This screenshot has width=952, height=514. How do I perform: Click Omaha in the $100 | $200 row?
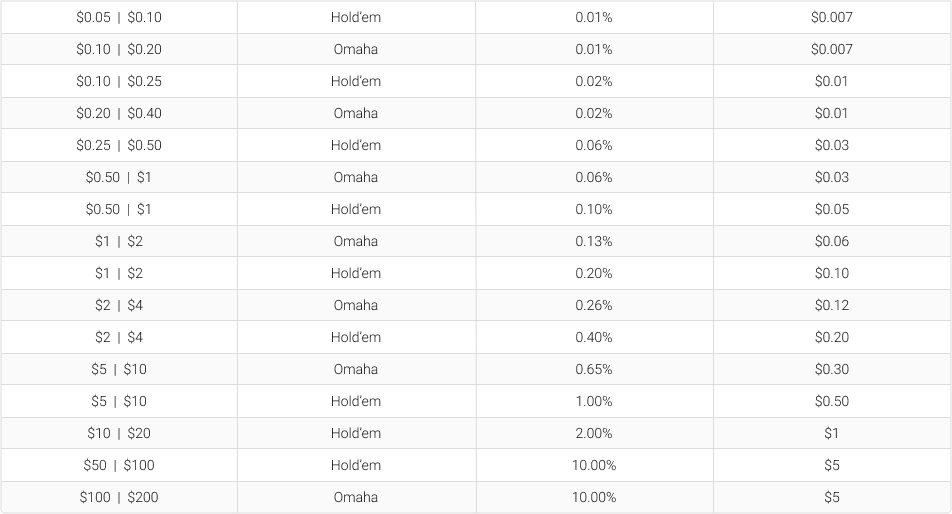click(356, 497)
